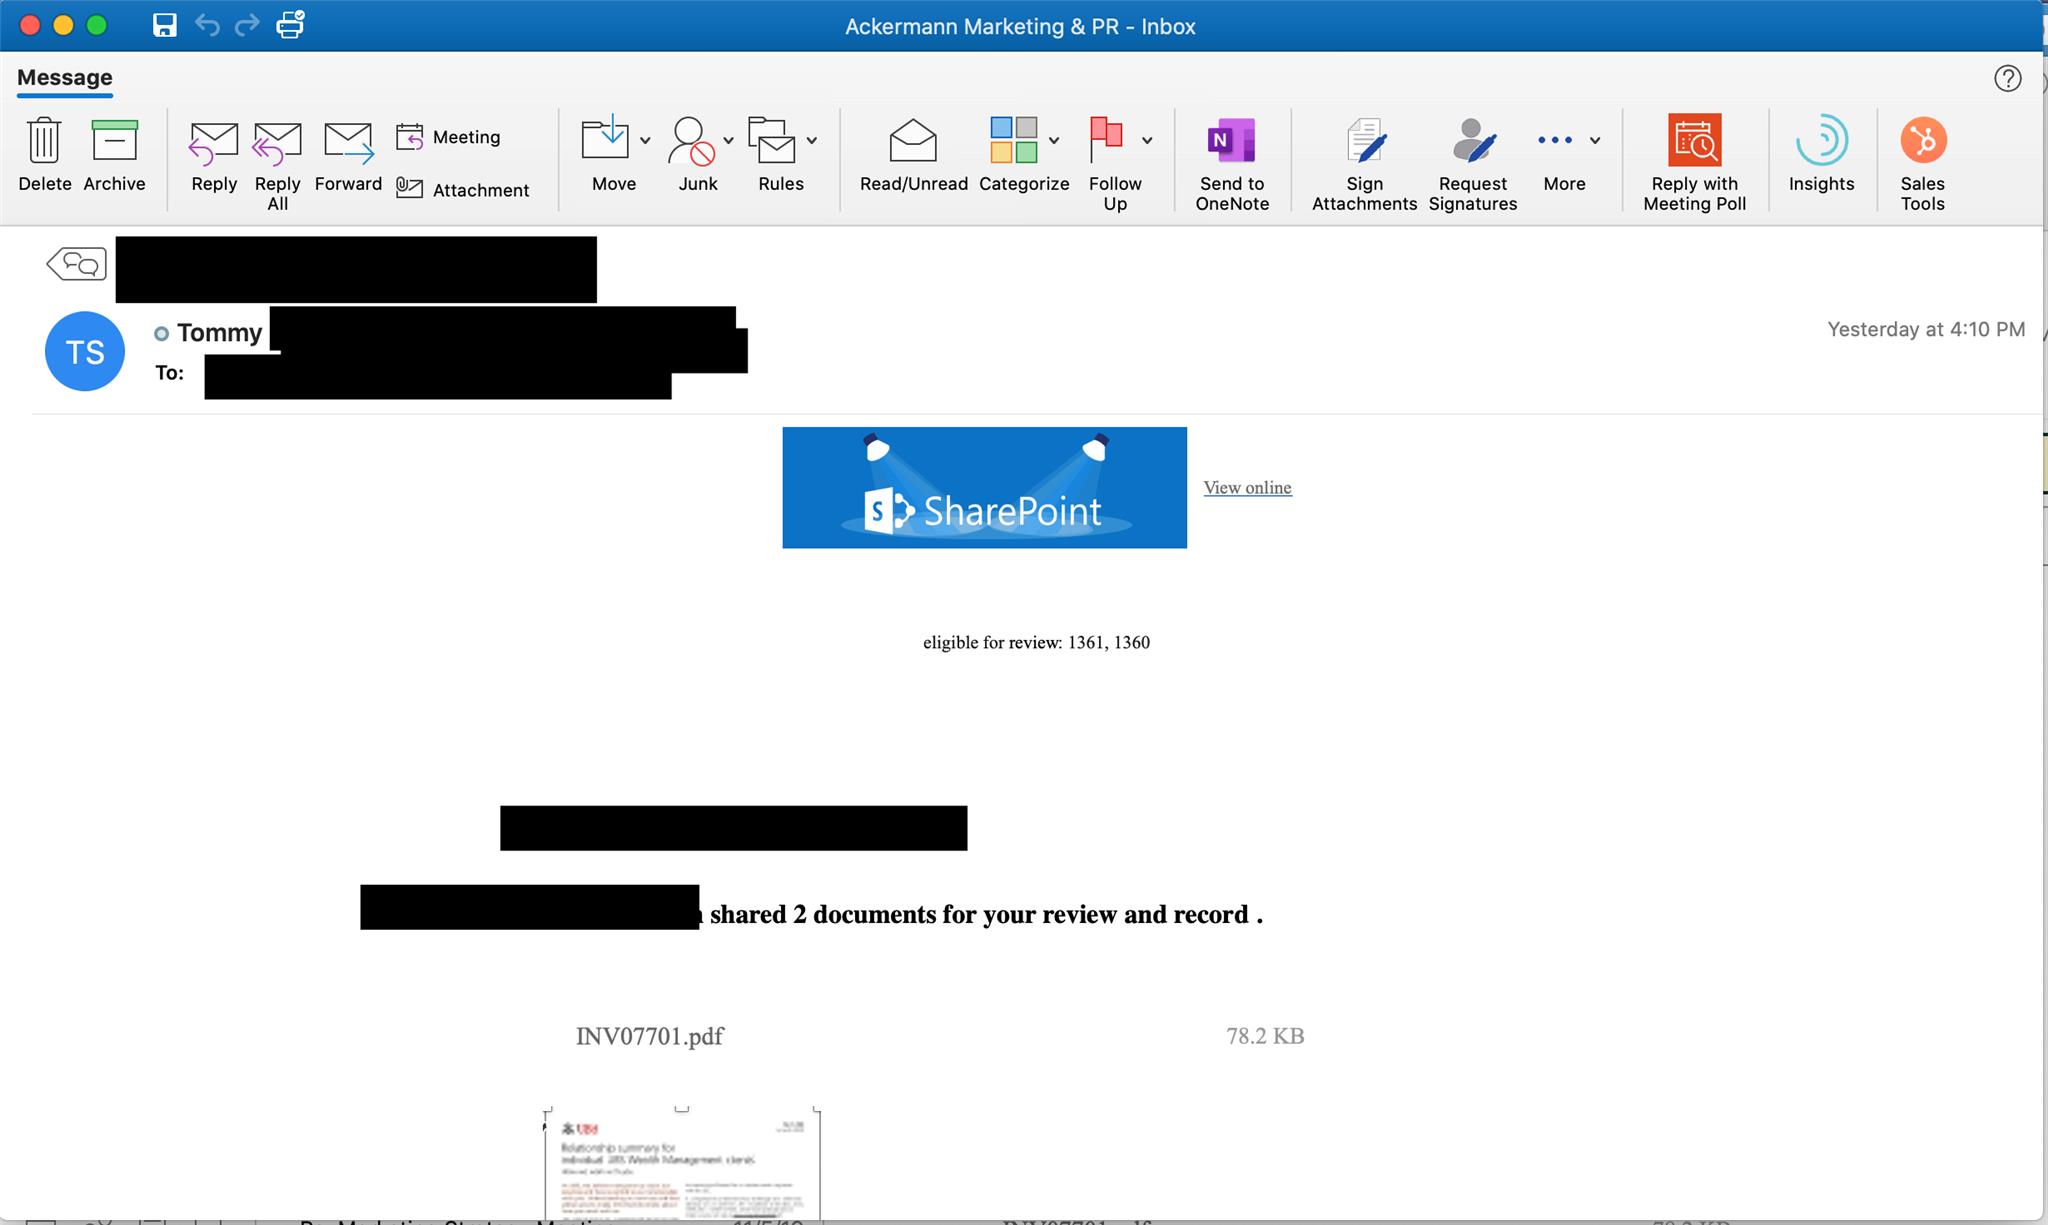Click the conversation tag icon
2048x1225 pixels.
point(77,264)
